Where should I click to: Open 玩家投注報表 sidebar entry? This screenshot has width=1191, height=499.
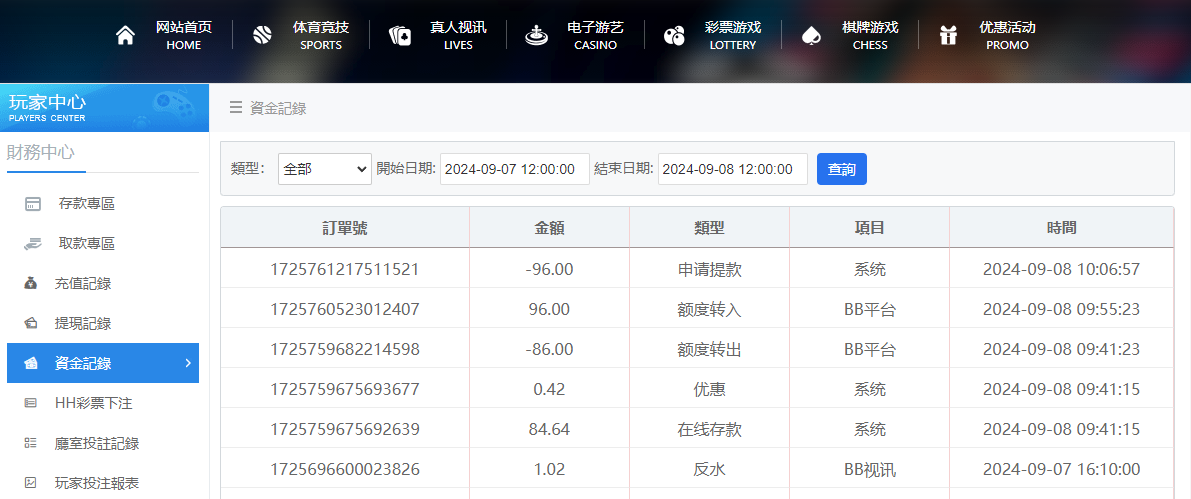coord(96,483)
